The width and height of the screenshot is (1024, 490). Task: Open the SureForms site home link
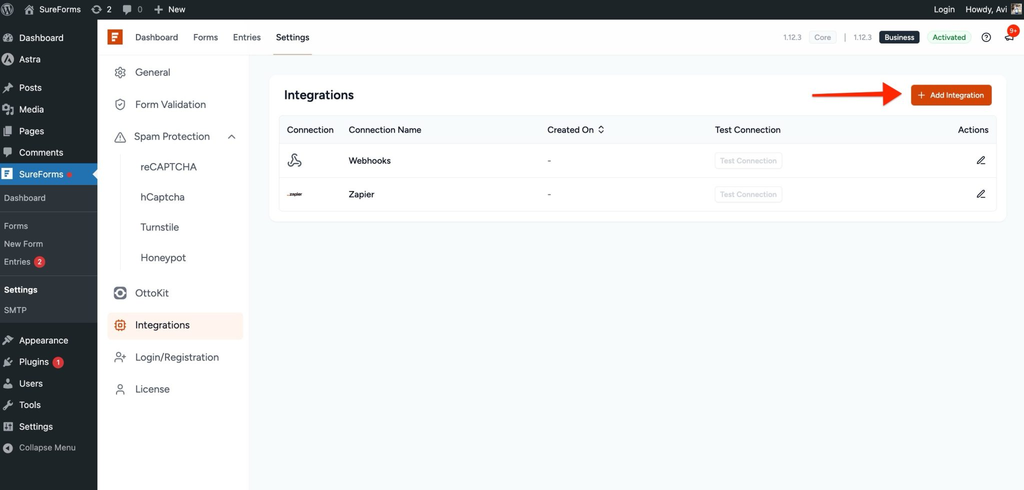click(52, 9)
